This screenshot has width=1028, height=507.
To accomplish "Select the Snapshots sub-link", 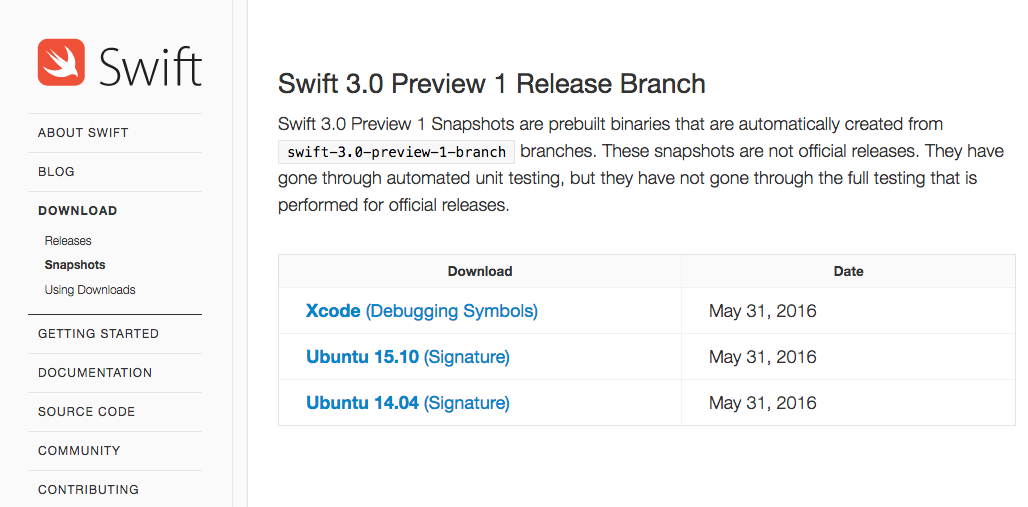I will tap(75, 265).
